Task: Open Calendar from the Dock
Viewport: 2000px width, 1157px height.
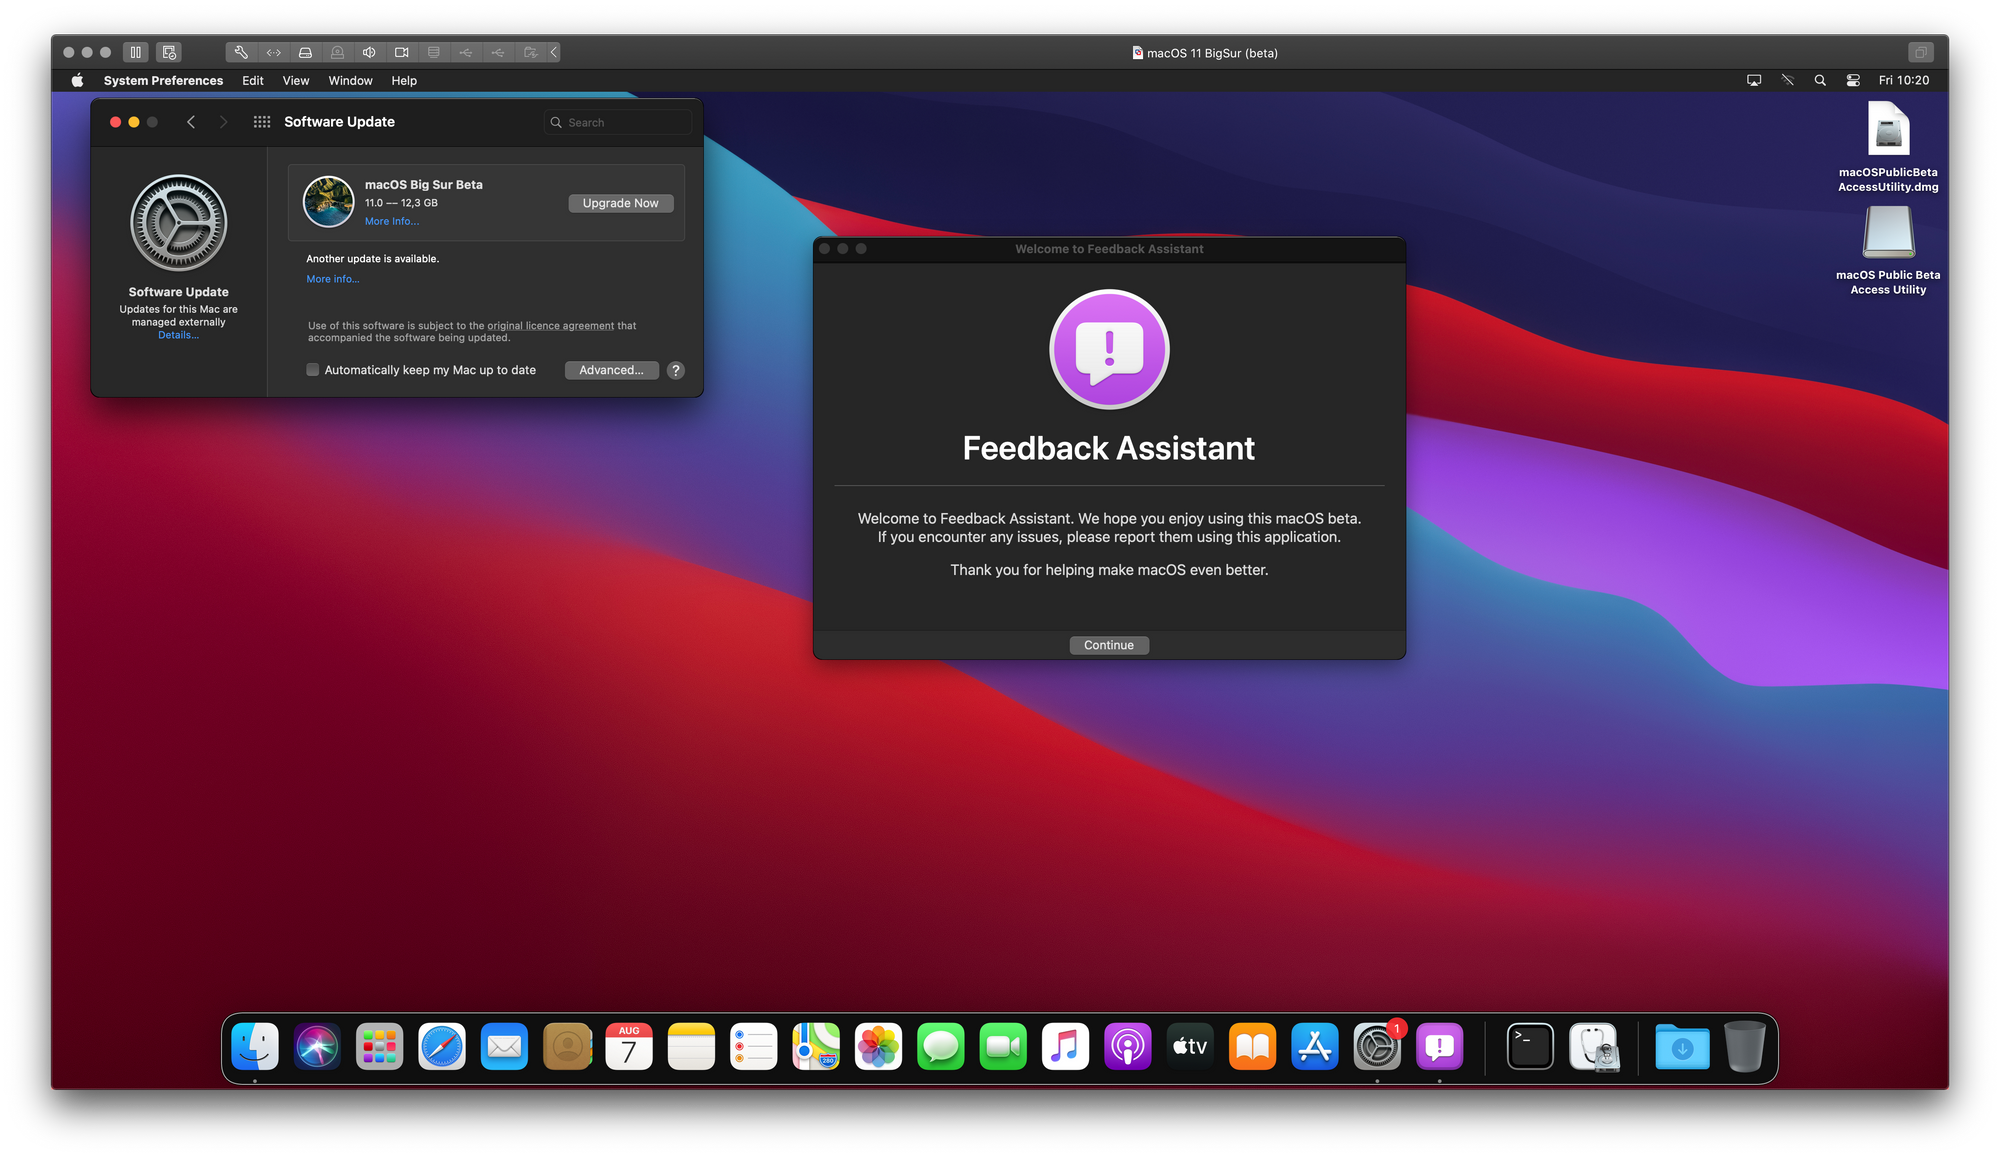Action: (629, 1047)
